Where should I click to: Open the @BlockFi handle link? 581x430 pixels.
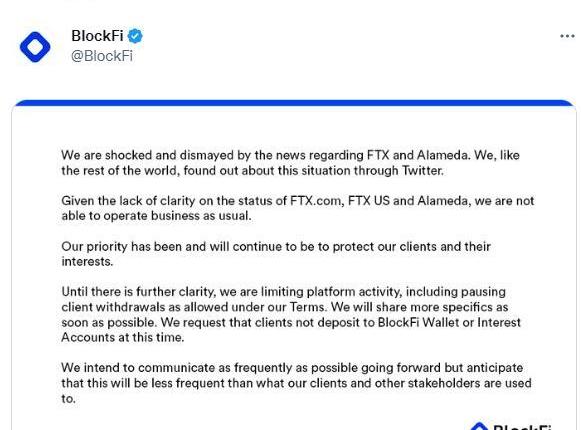click(x=102, y=56)
